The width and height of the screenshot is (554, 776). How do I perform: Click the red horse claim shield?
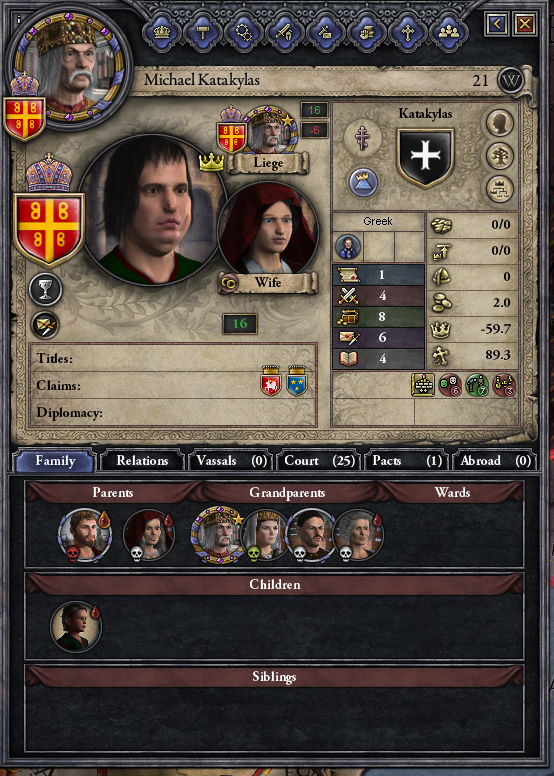coord(271,381)
